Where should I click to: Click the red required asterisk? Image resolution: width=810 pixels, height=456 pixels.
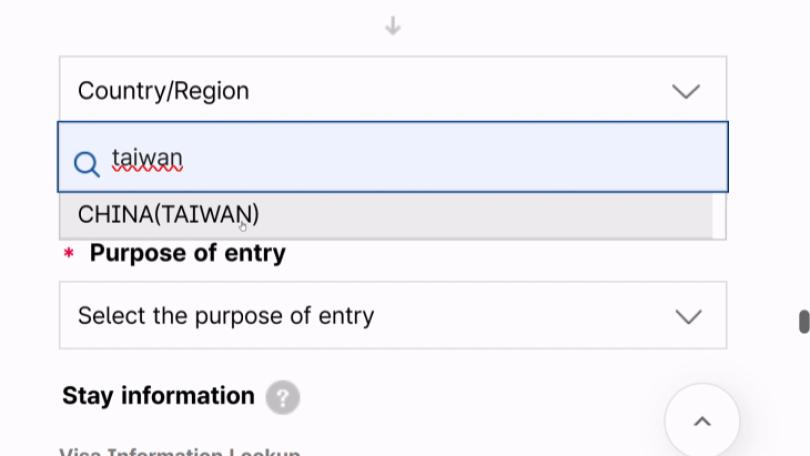pyautogui.click(x=69, y=254)
